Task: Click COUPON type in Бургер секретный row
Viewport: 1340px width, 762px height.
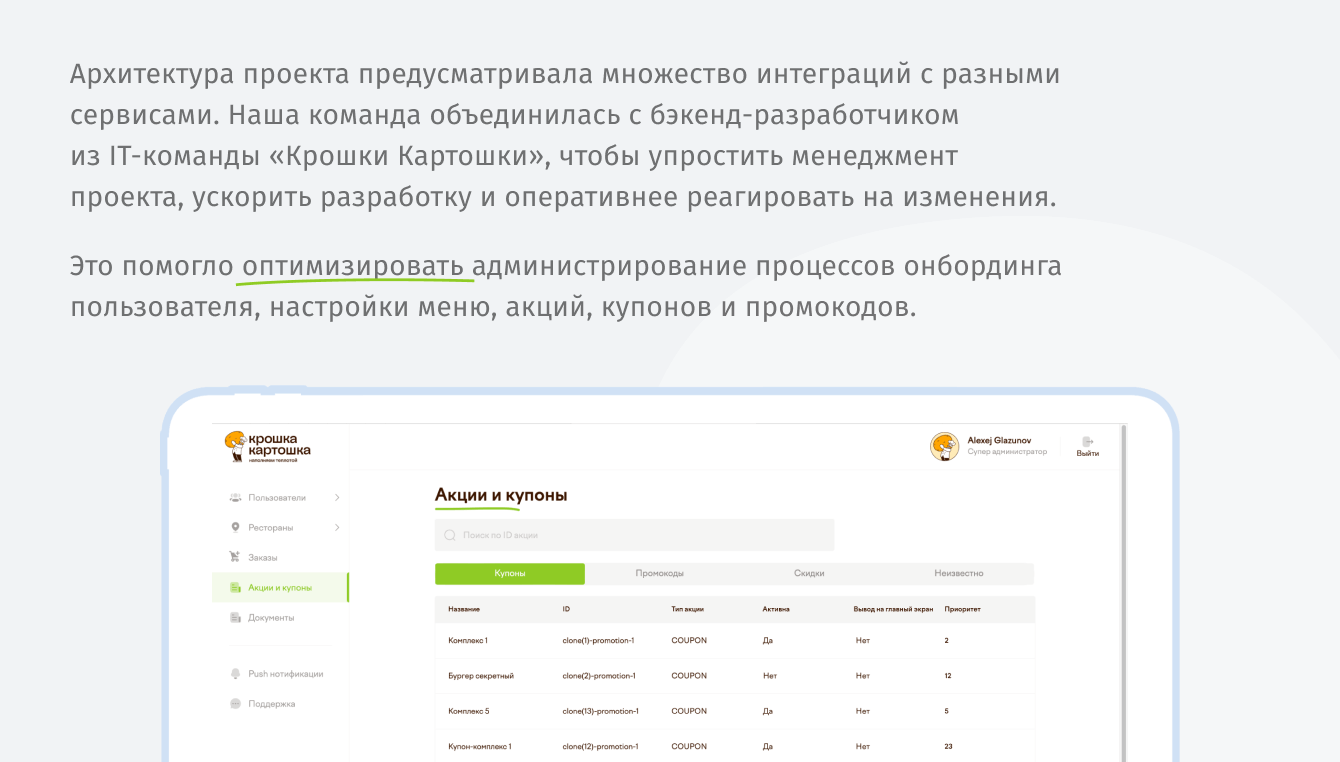Action: [689, 676]
